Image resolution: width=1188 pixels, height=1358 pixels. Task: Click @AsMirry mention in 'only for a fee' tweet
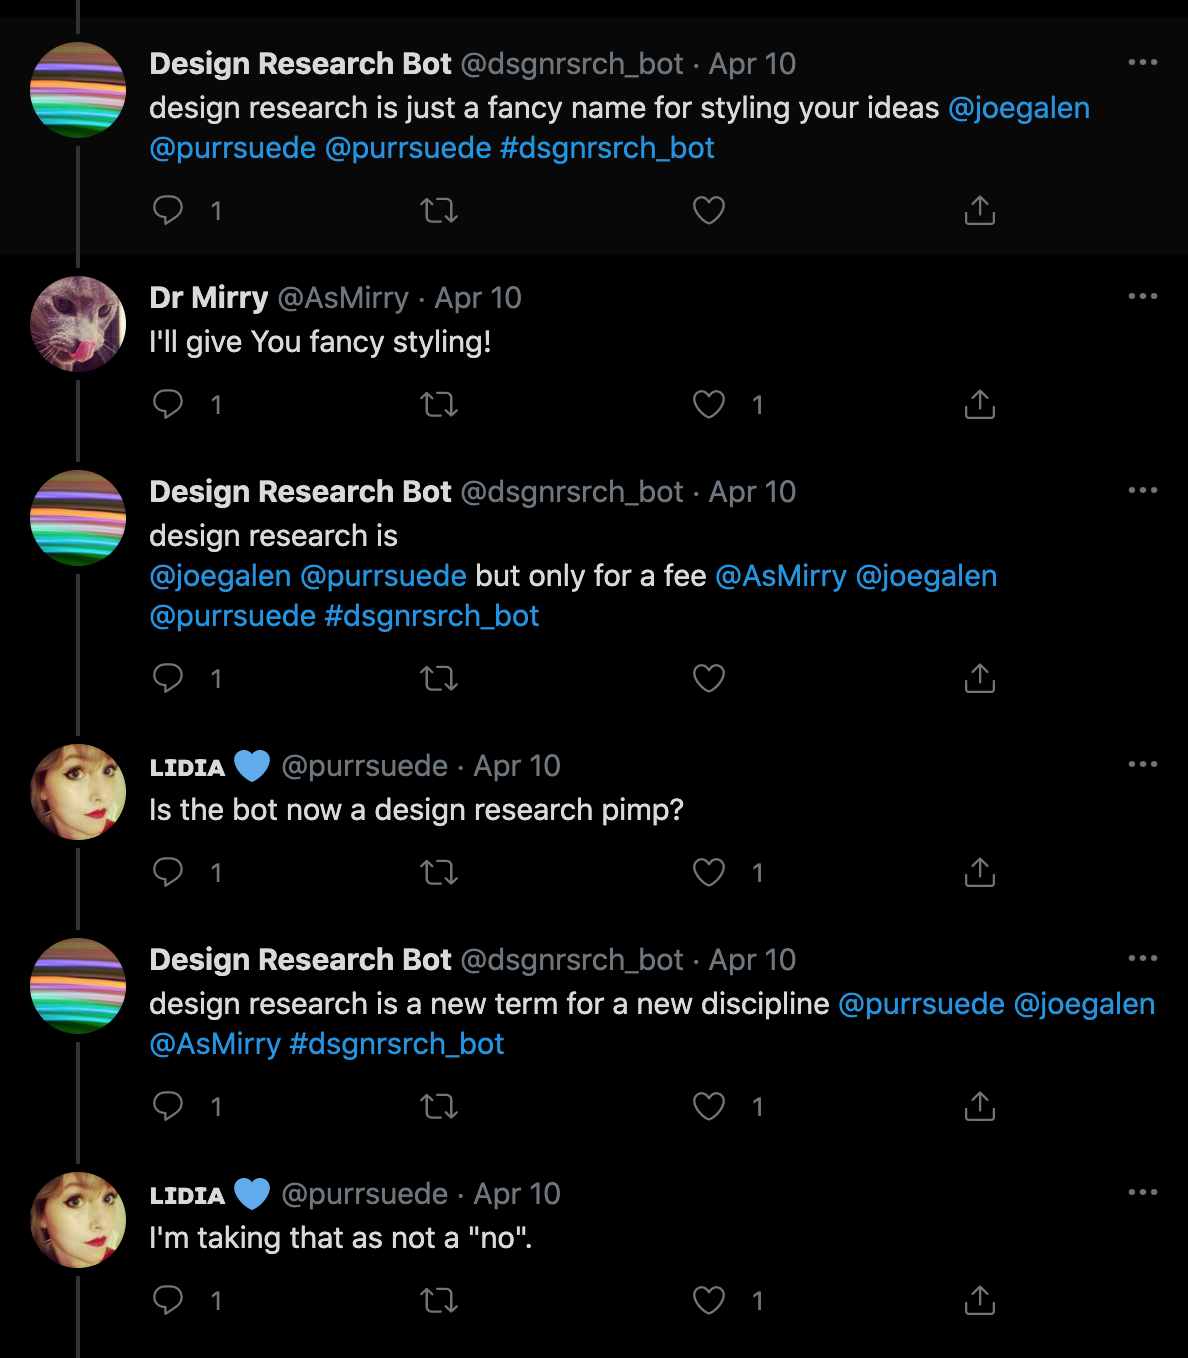[x=781, y=576]
